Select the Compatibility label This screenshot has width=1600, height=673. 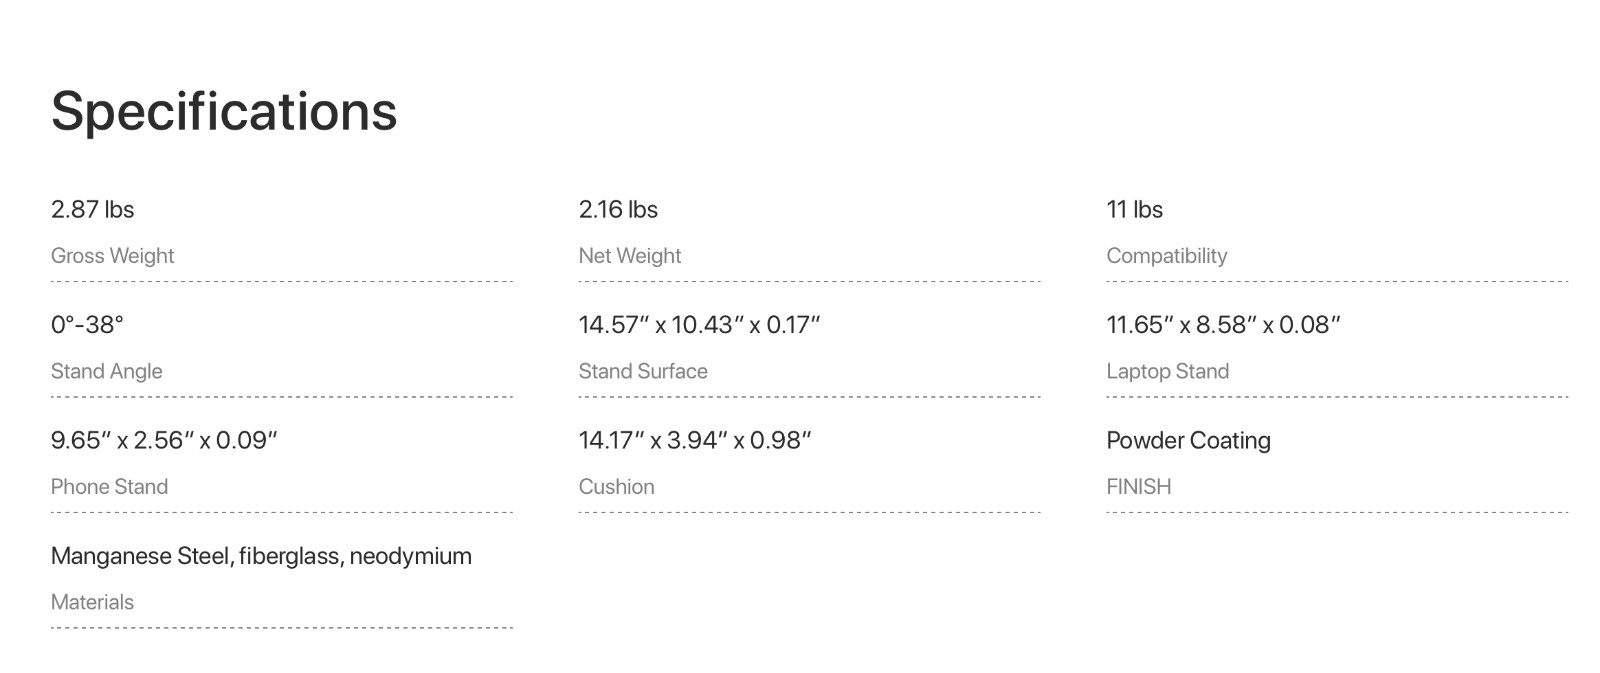(1166, 256)
